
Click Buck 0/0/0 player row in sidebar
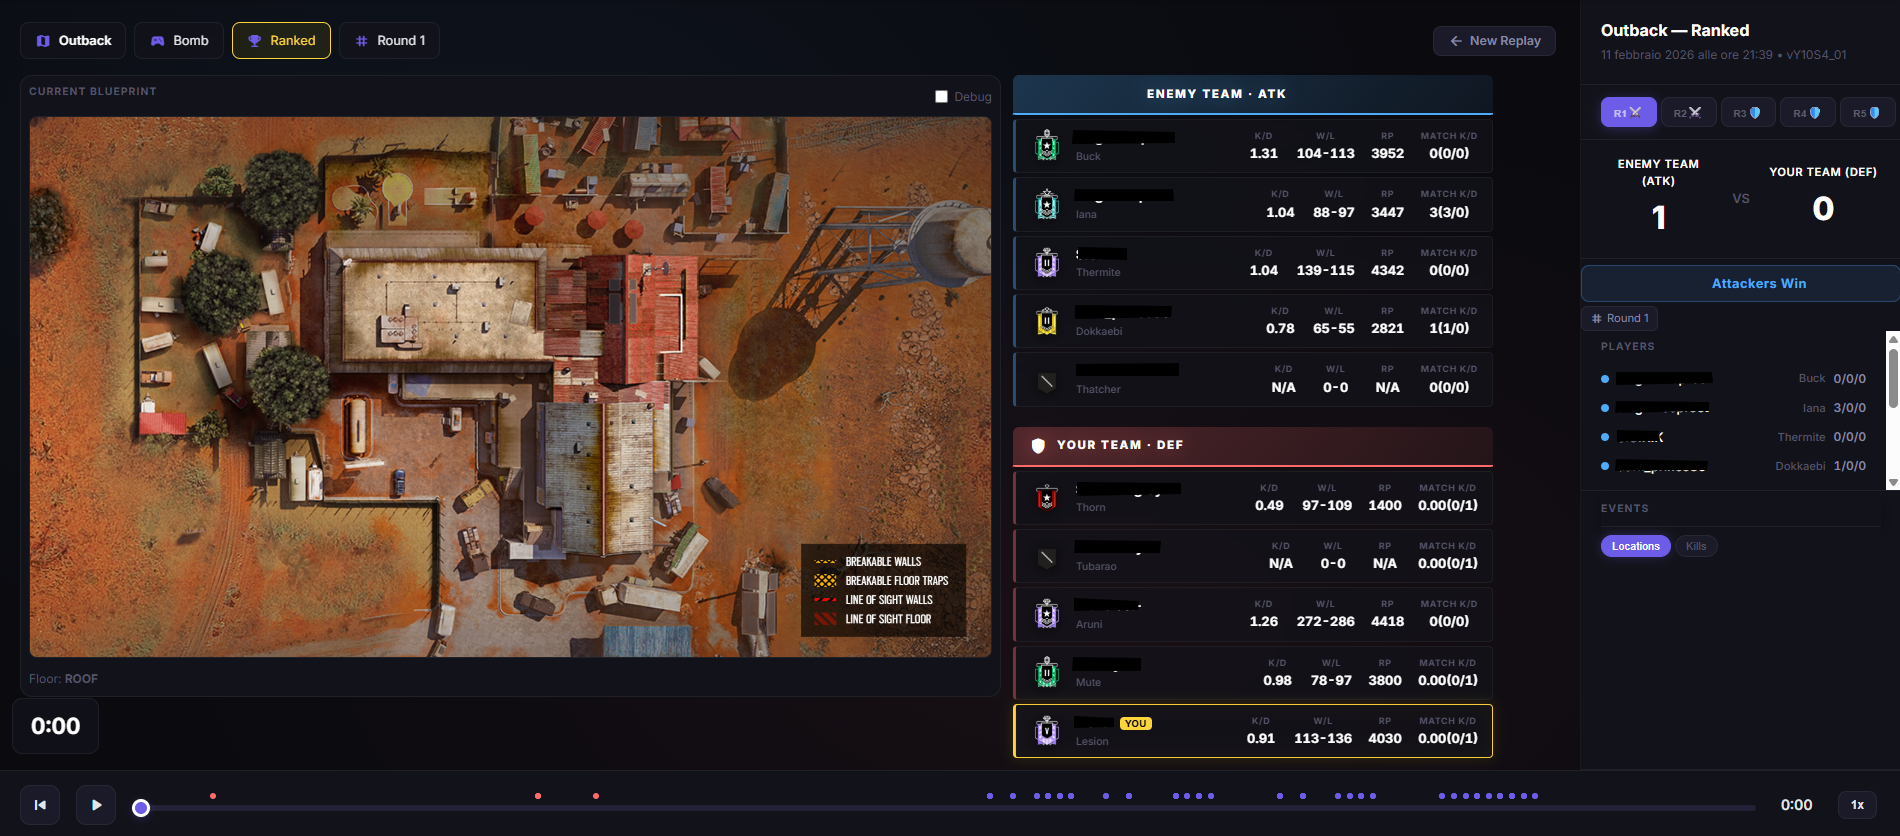tap(1734, 379)
